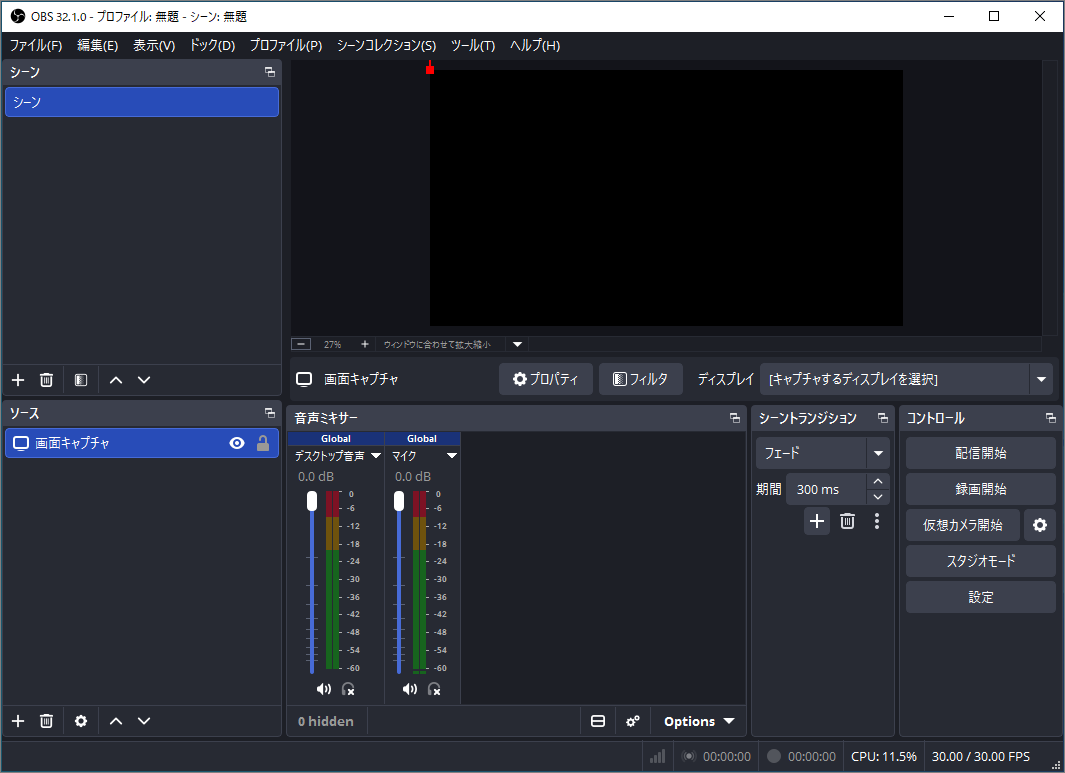This screenshot has height=773, width=1065.
Task: Open advanced audio properties gear icon
Action: click(x=632, y=720)
